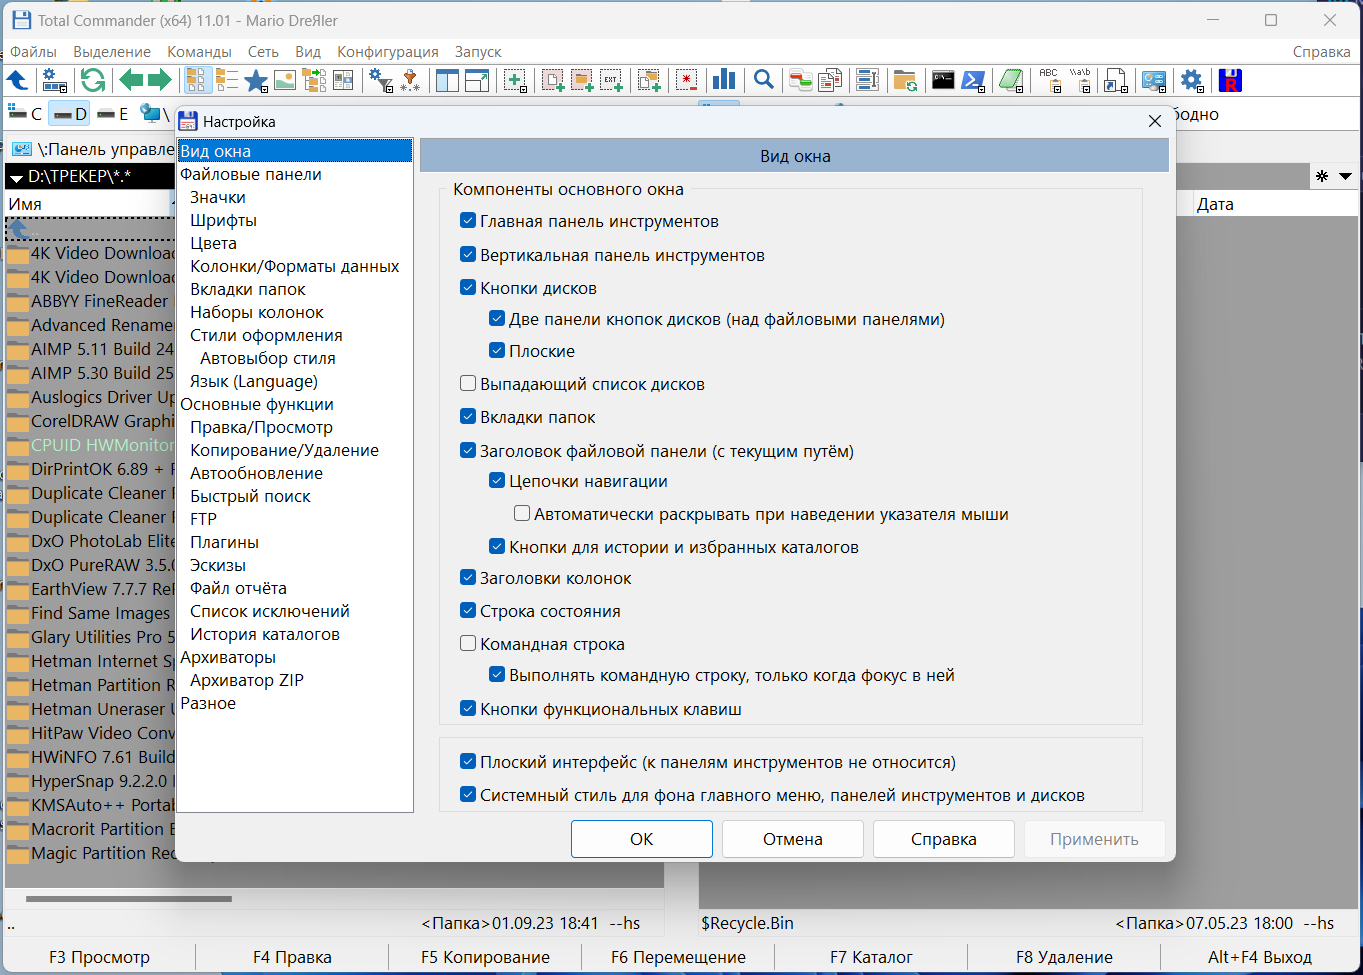The image size is (1363, 975).
Task: Open right panel history dropdown arrow
Action: [x=1345, y=177]
